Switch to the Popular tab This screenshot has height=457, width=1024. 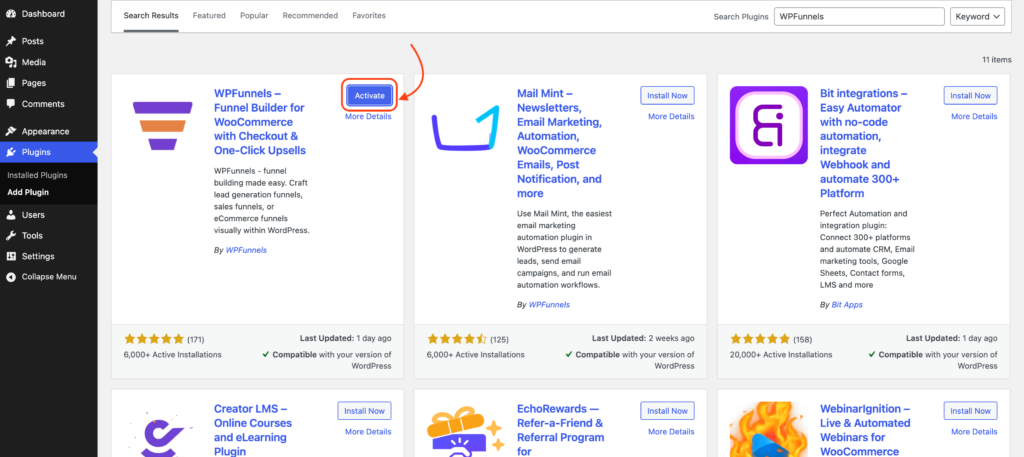click(x=254, y=16)
